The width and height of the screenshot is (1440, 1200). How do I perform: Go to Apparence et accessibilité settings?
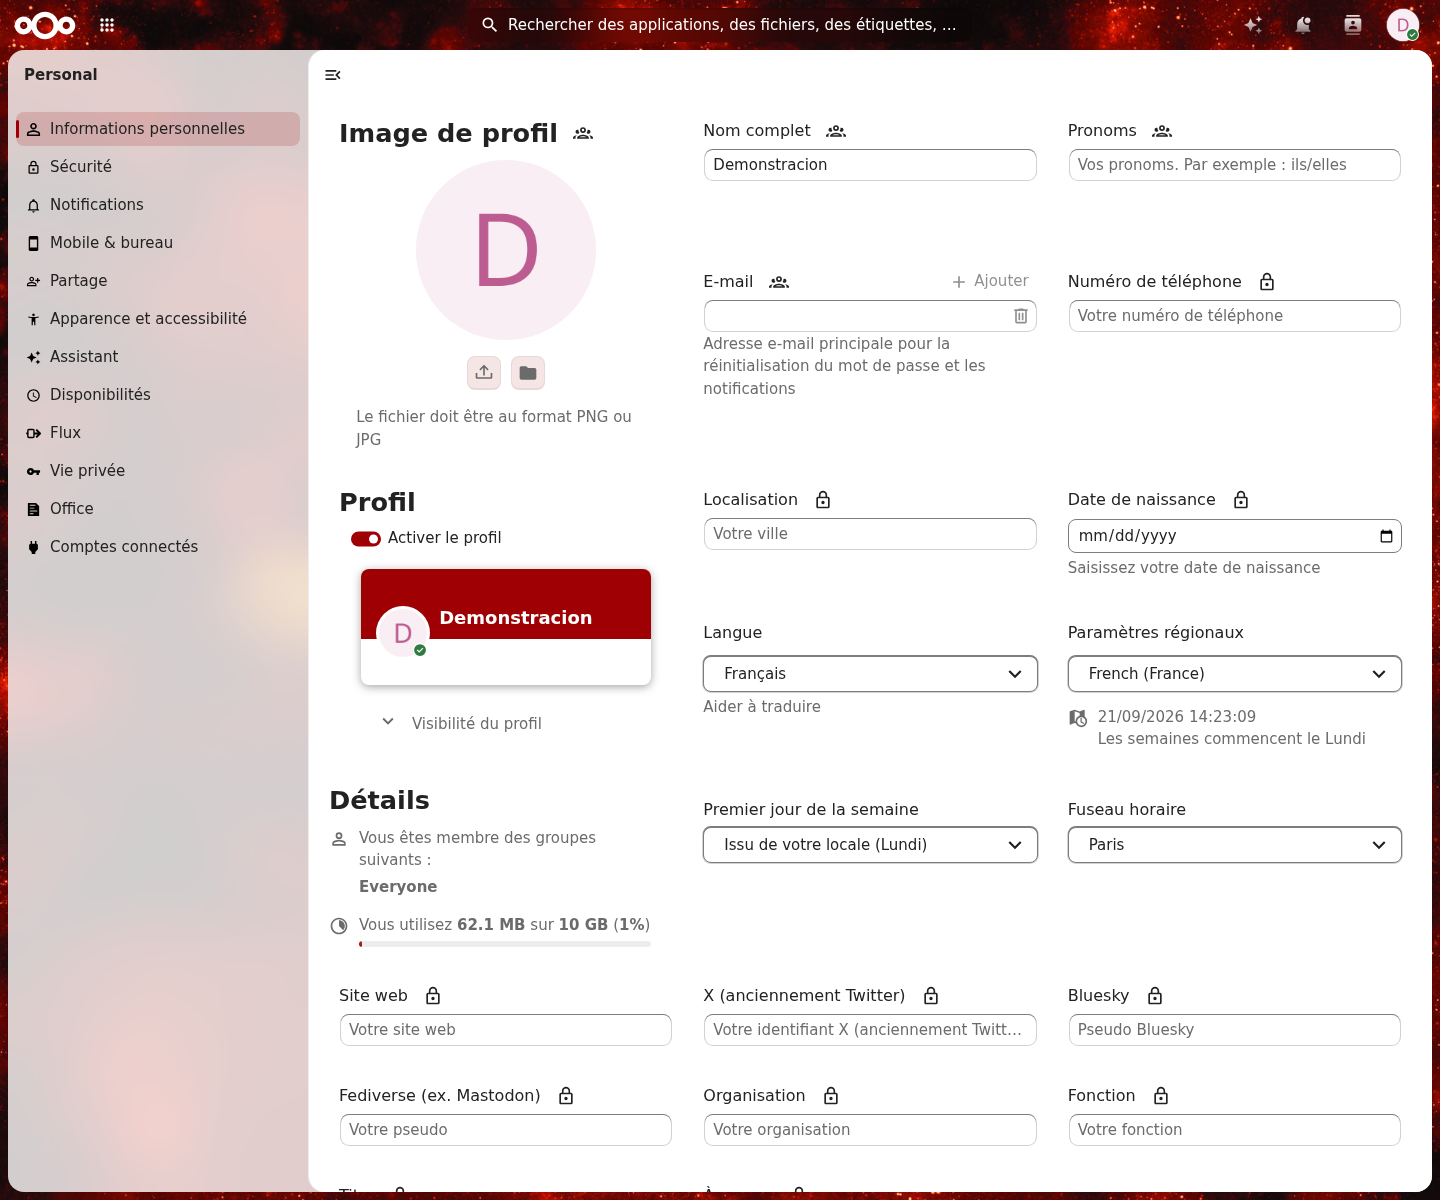158,319
